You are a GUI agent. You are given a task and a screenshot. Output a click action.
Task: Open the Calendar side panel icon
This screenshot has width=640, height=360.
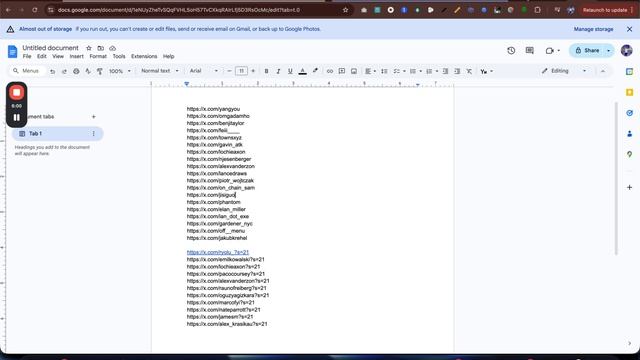coord(629,71)
